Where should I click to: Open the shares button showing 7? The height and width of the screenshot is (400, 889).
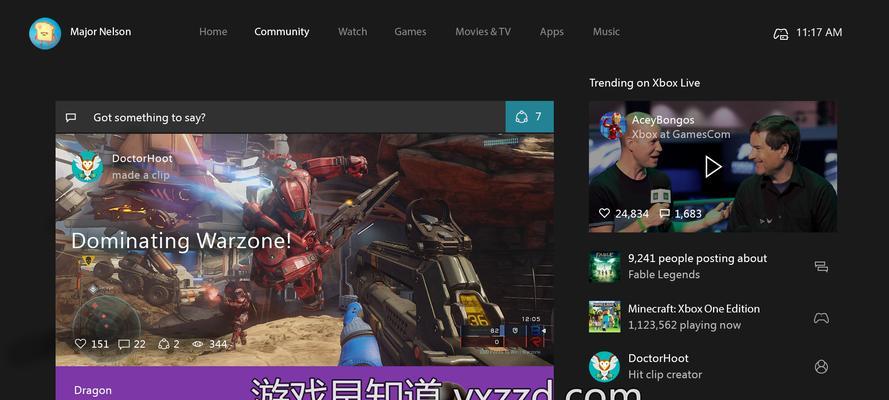530,117
